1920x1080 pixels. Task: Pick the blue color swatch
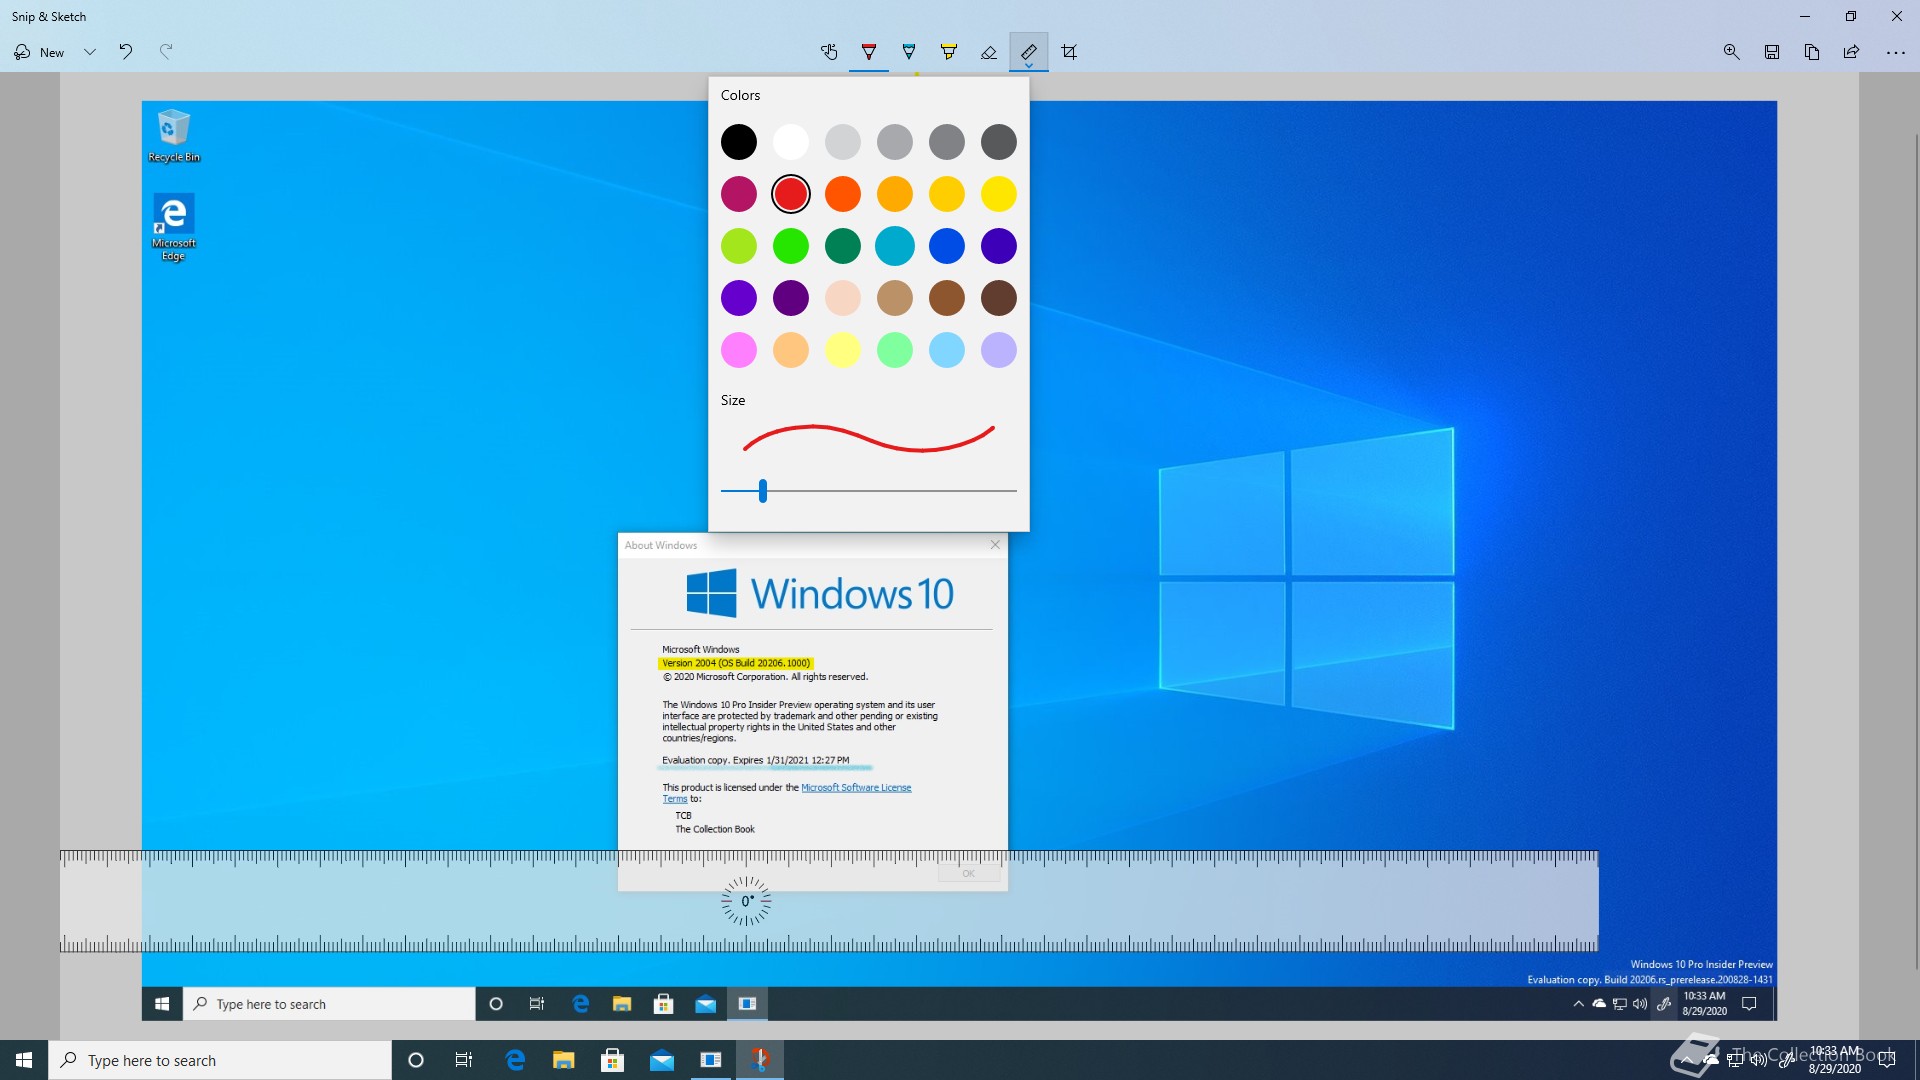click(947, 246)
